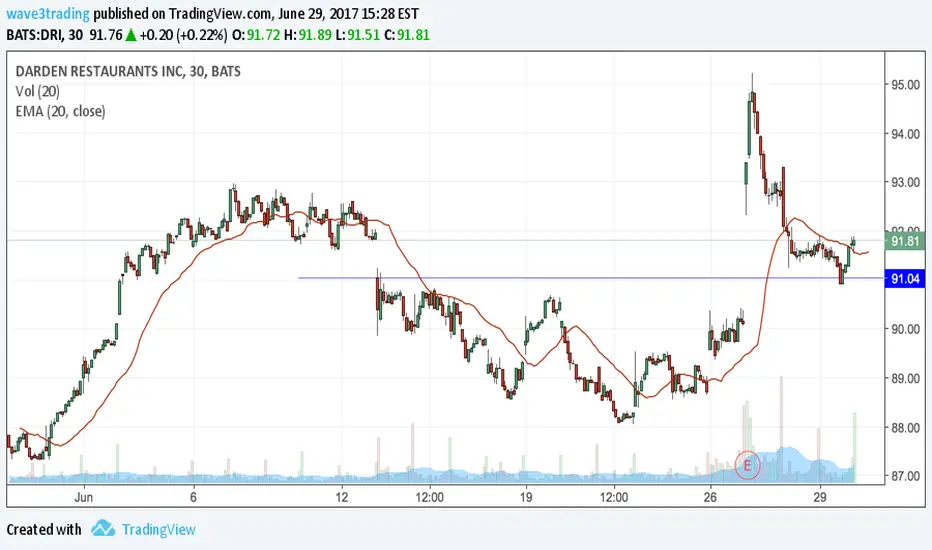Click the C:91.81 close value

point(407,35)
